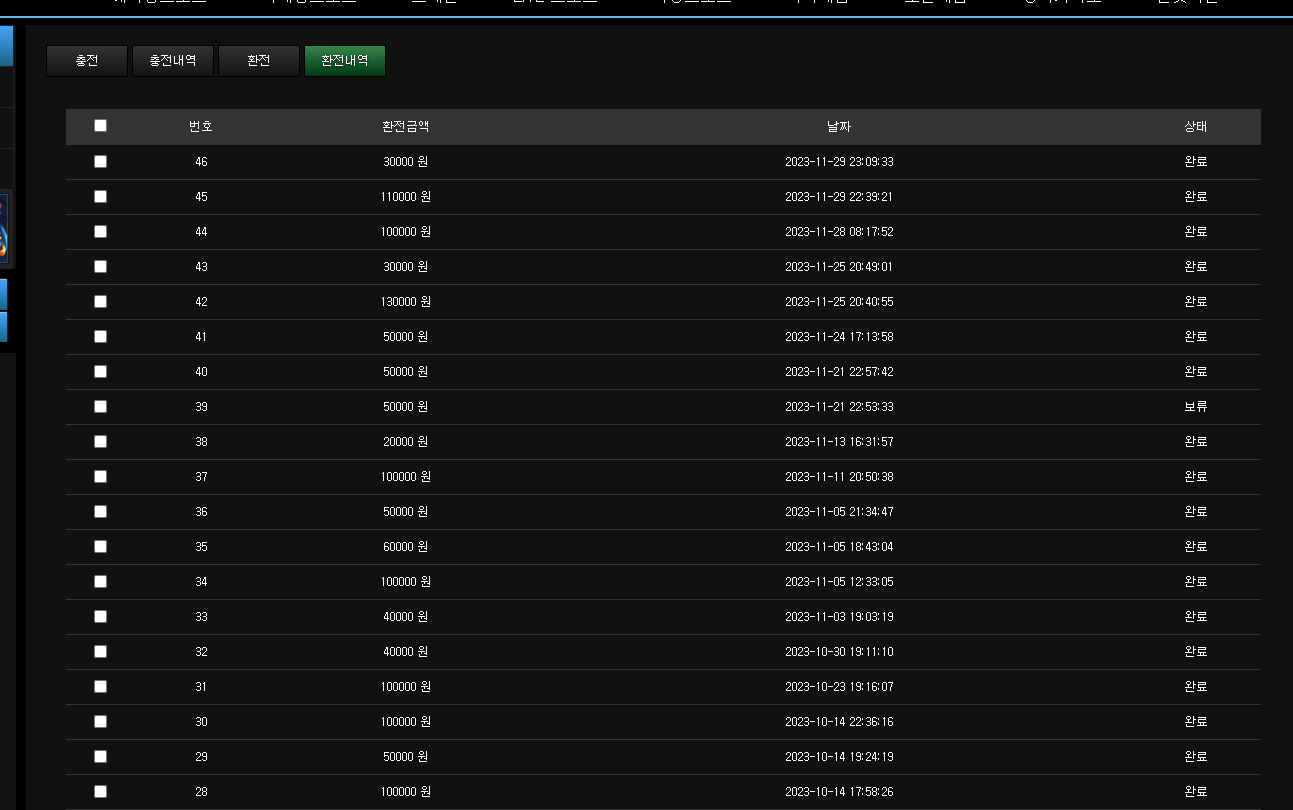Select the checkbox for row number 30

(x=100, y=722)
